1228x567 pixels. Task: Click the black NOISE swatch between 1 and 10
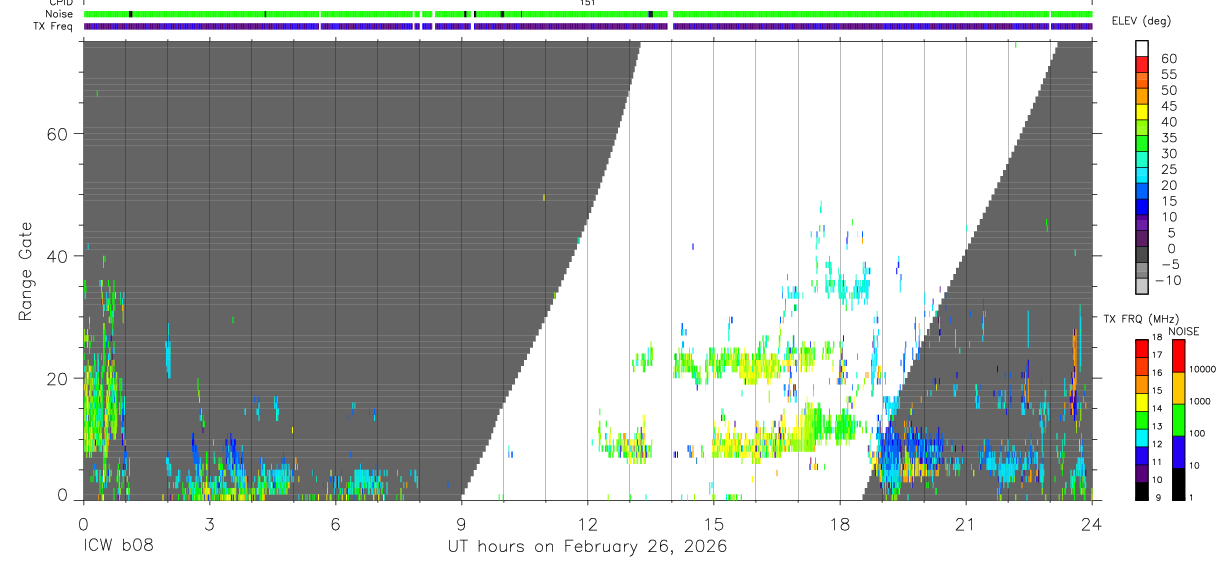pyautogui.click(x=1178, y=484)
